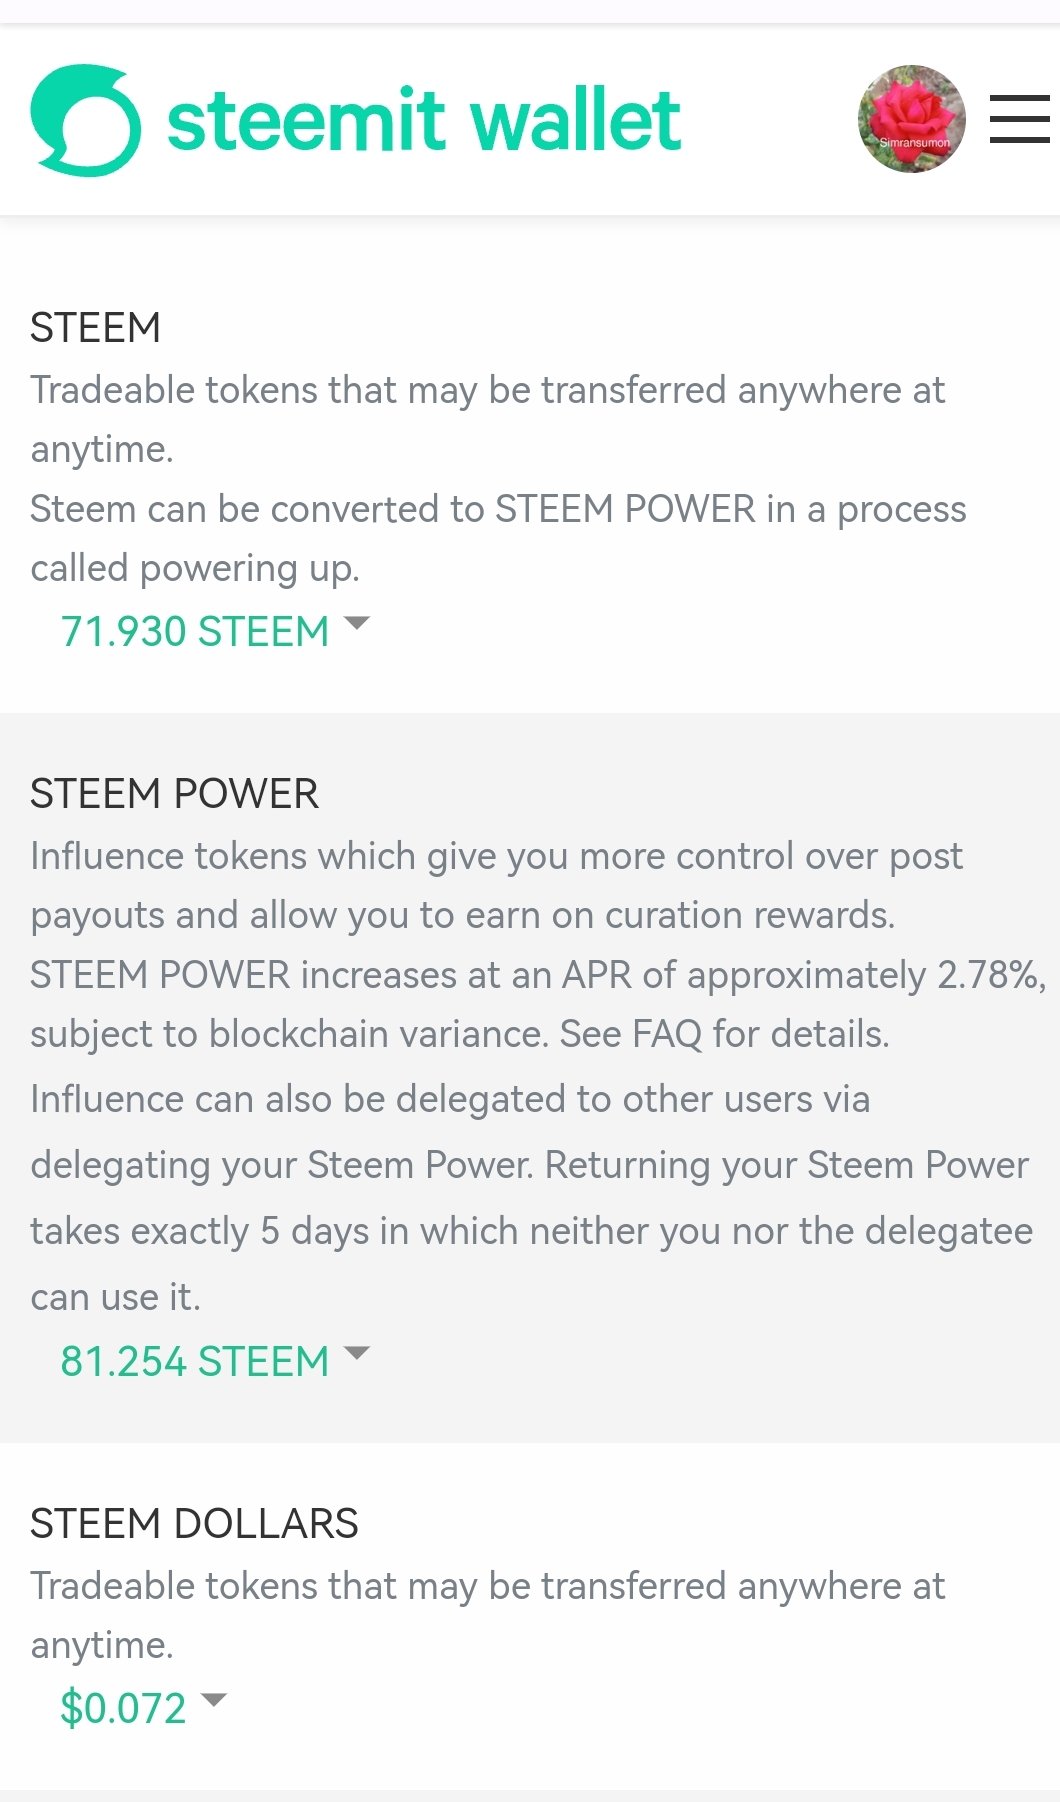Viewport: 1060px width, 1802px height.
Task: Click the caret beside 81.254 STEEM
Action: click(x=356, y=1354)
